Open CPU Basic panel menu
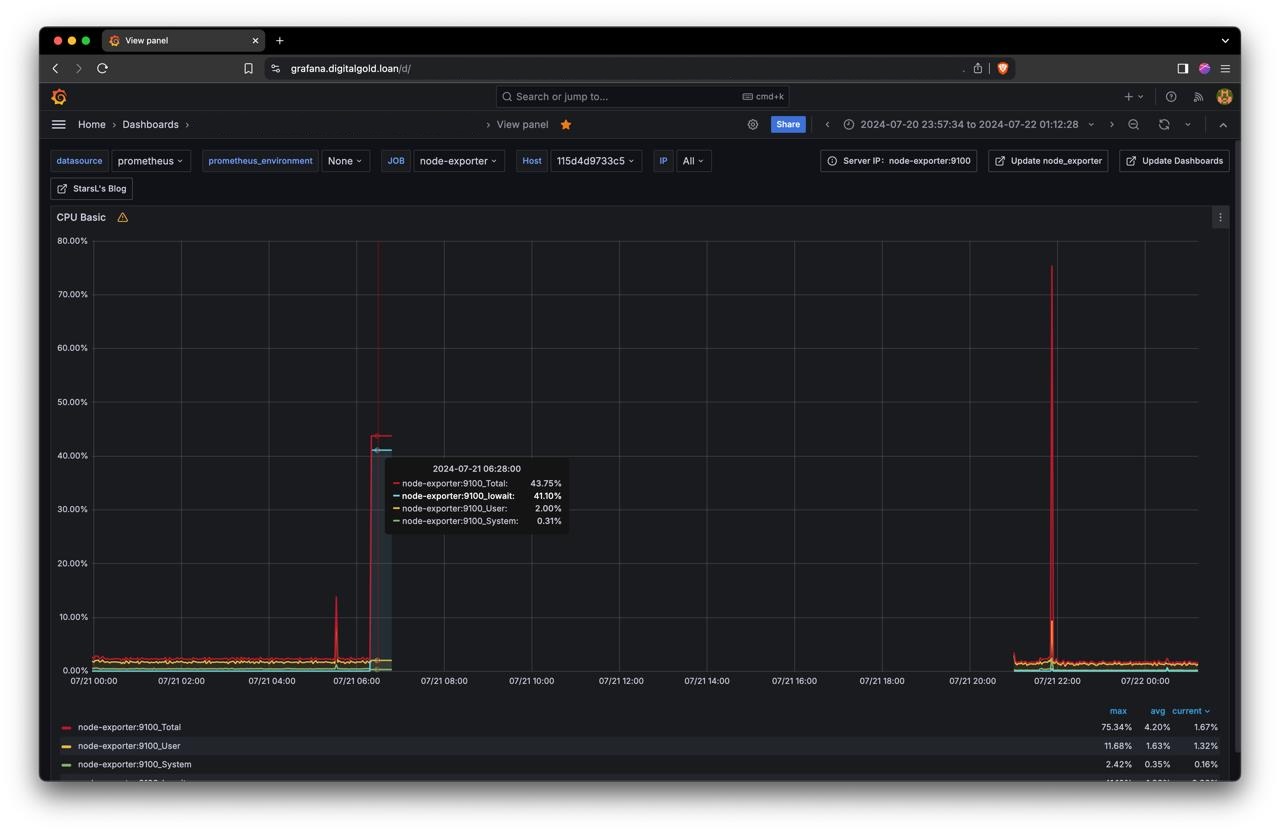The image size is (1280, 833). tap(1220, 217)
